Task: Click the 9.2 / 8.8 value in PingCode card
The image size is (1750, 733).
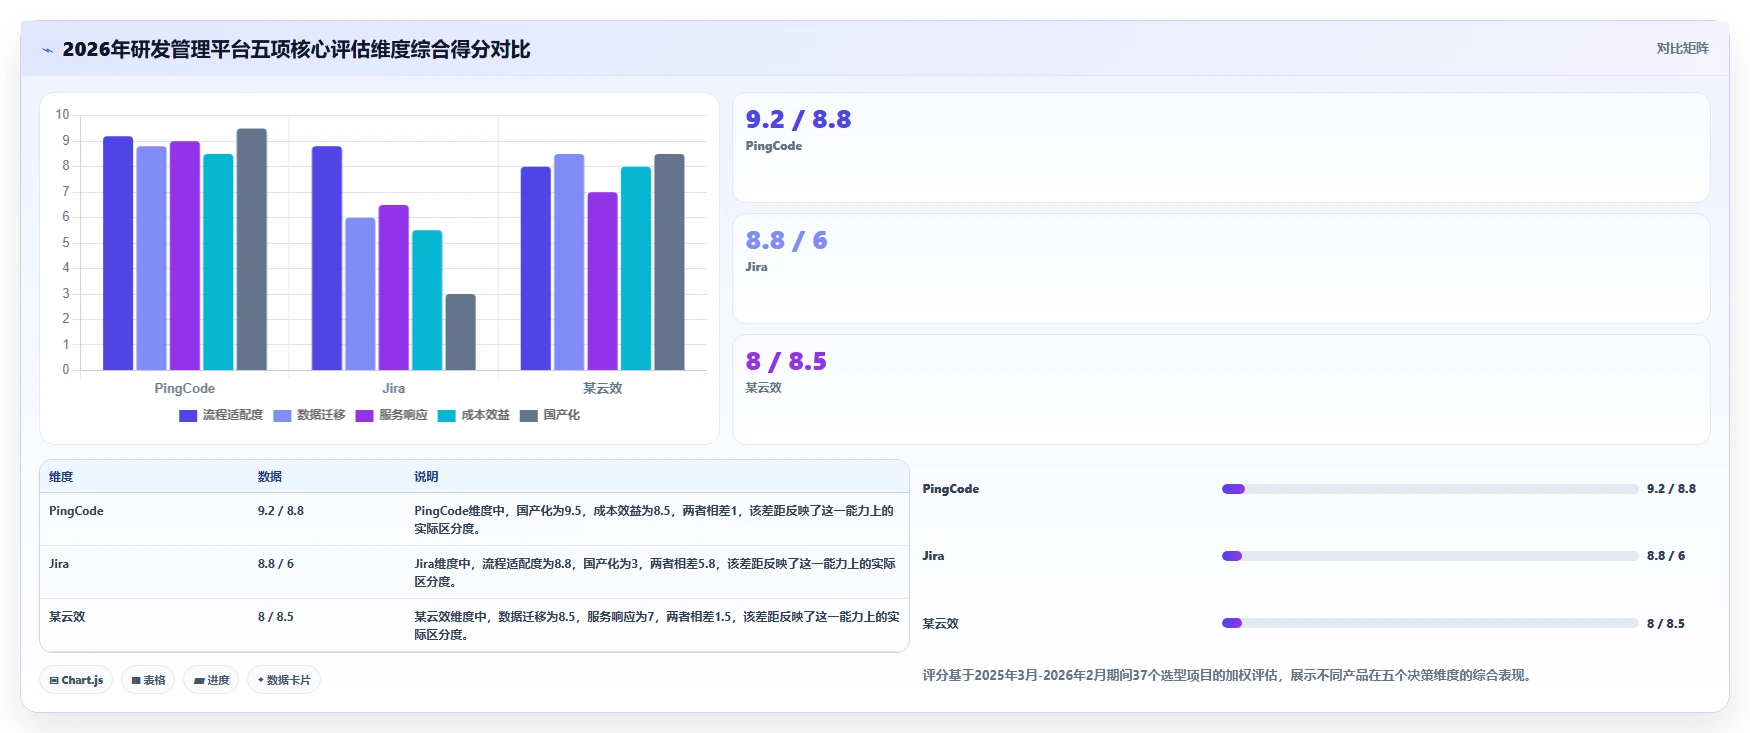Action: (798, 119)
